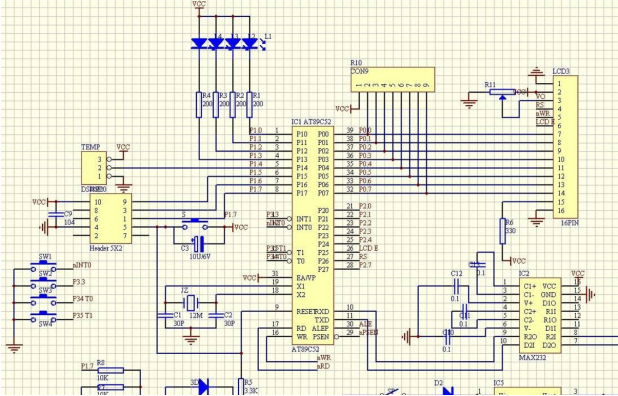Select the CON9 resistor pack R10
The width and height of the screenshot is (618, 396).
point(393,80)
